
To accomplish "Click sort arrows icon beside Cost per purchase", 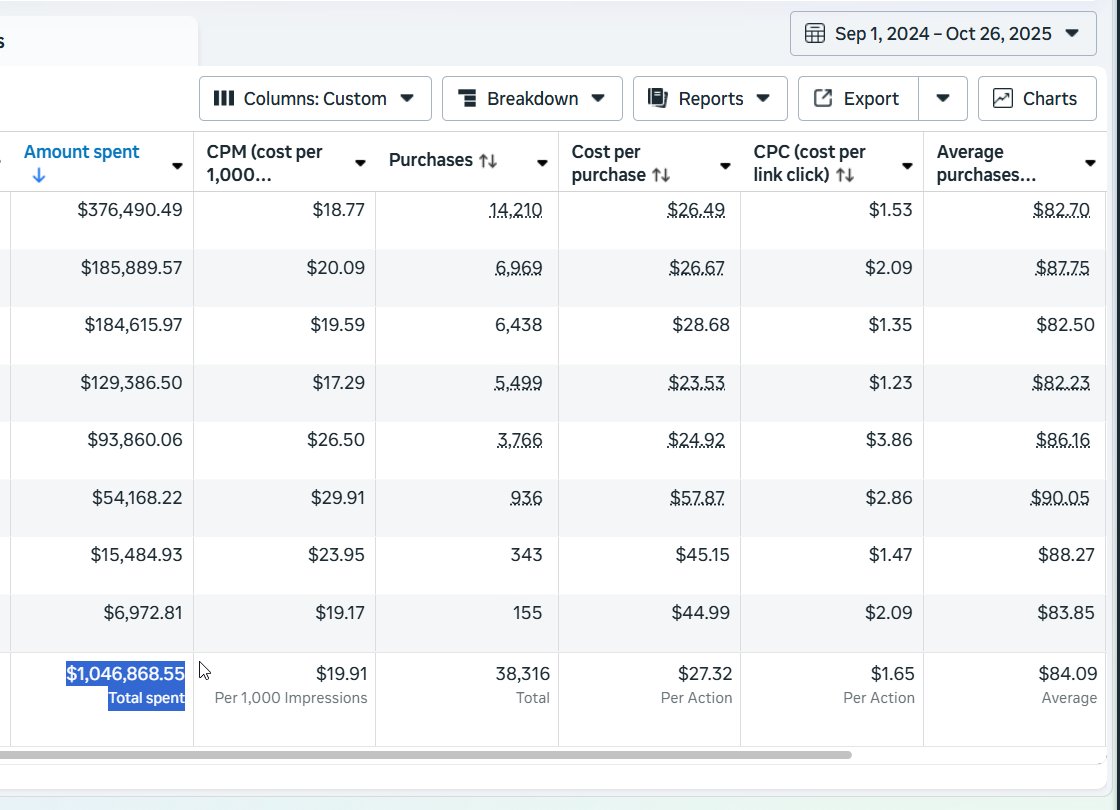I will click(661, 175).
